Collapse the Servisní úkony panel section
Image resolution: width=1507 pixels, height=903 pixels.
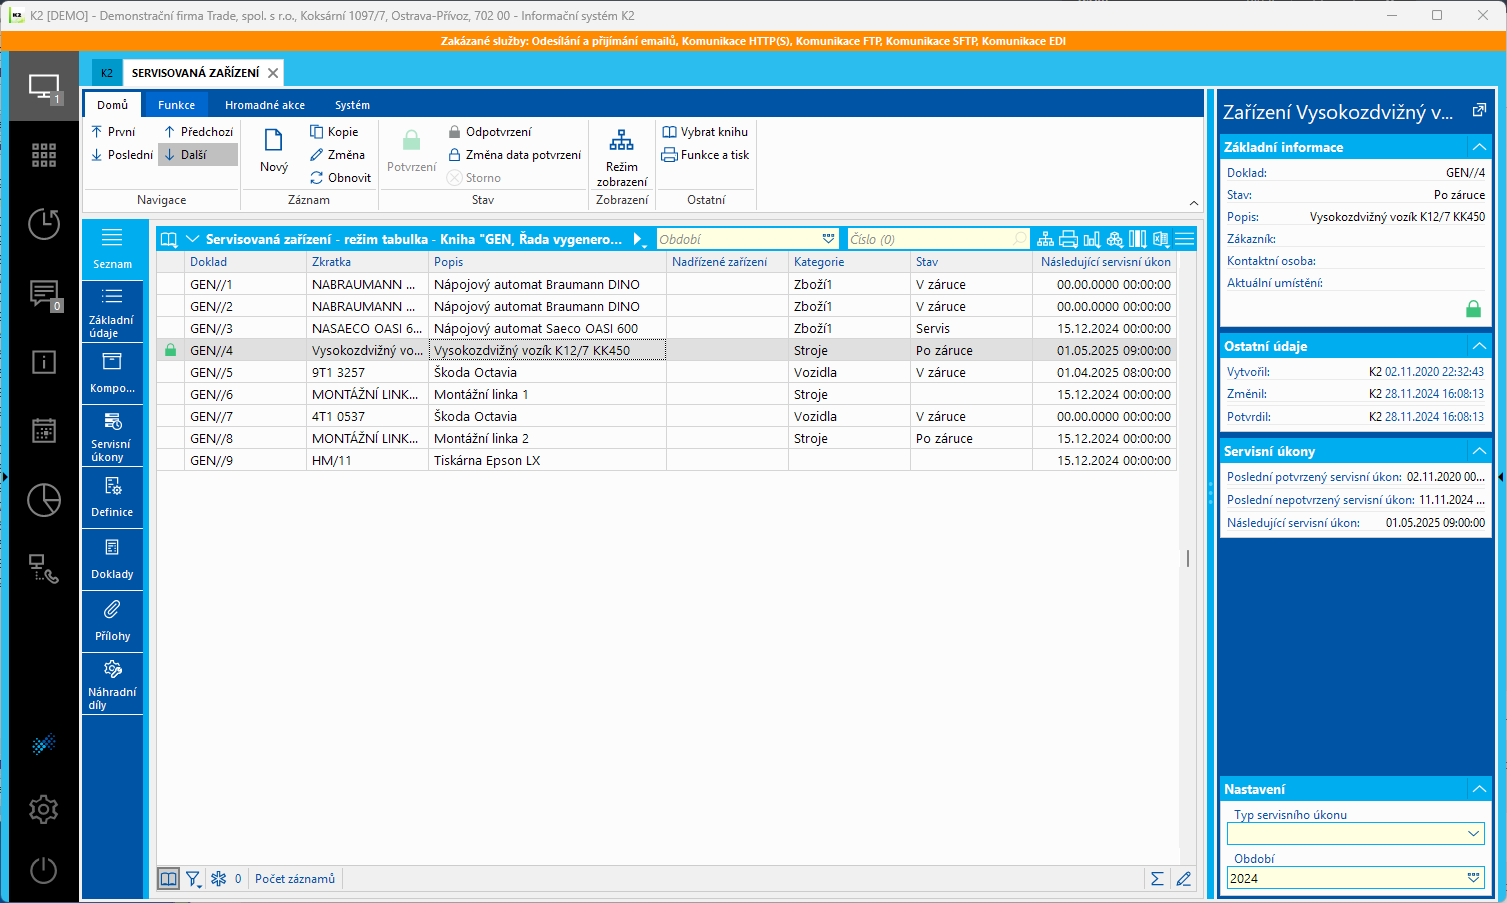tap(1479, 451)
